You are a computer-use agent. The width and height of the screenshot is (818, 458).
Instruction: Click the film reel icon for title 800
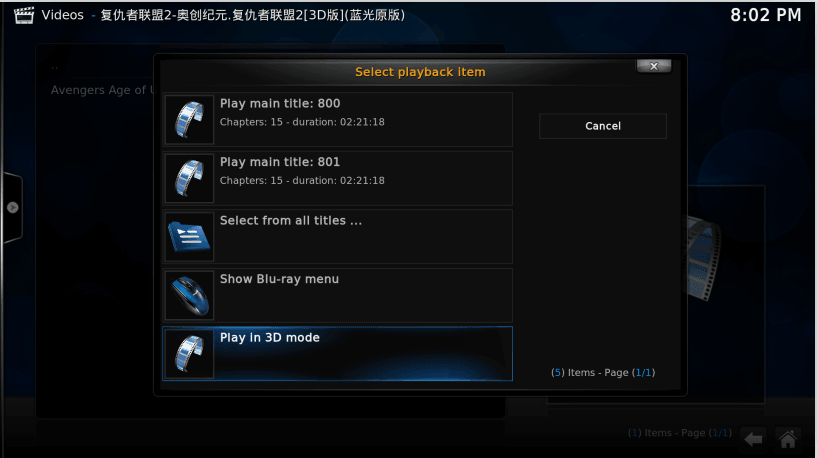coord(189,119)
